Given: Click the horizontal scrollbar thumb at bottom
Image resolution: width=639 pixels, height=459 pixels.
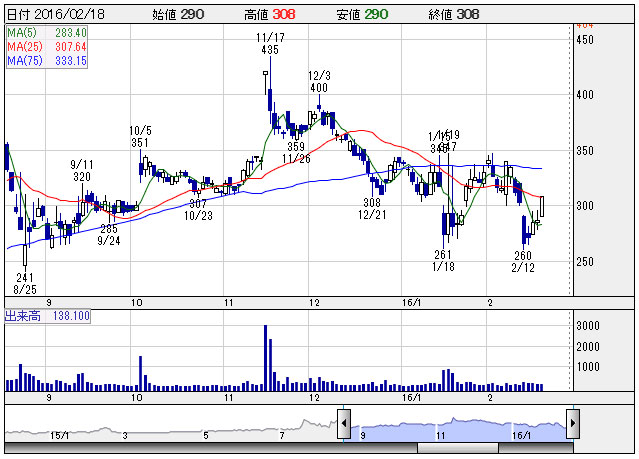Looking at the screenshot, I should (458, 448).
